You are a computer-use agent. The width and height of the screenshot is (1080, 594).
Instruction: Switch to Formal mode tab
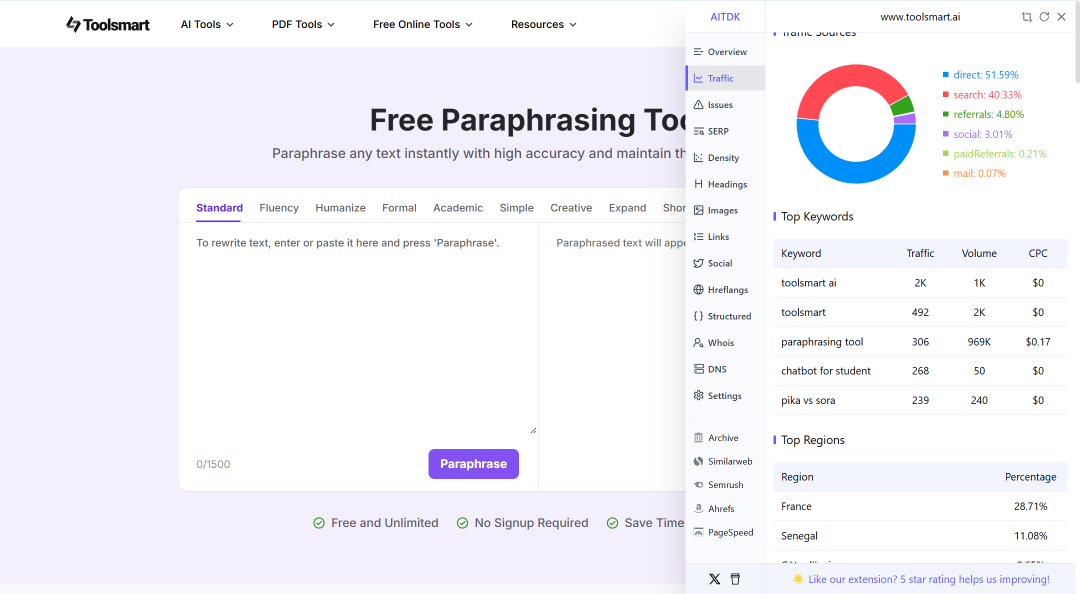[399, 207]
